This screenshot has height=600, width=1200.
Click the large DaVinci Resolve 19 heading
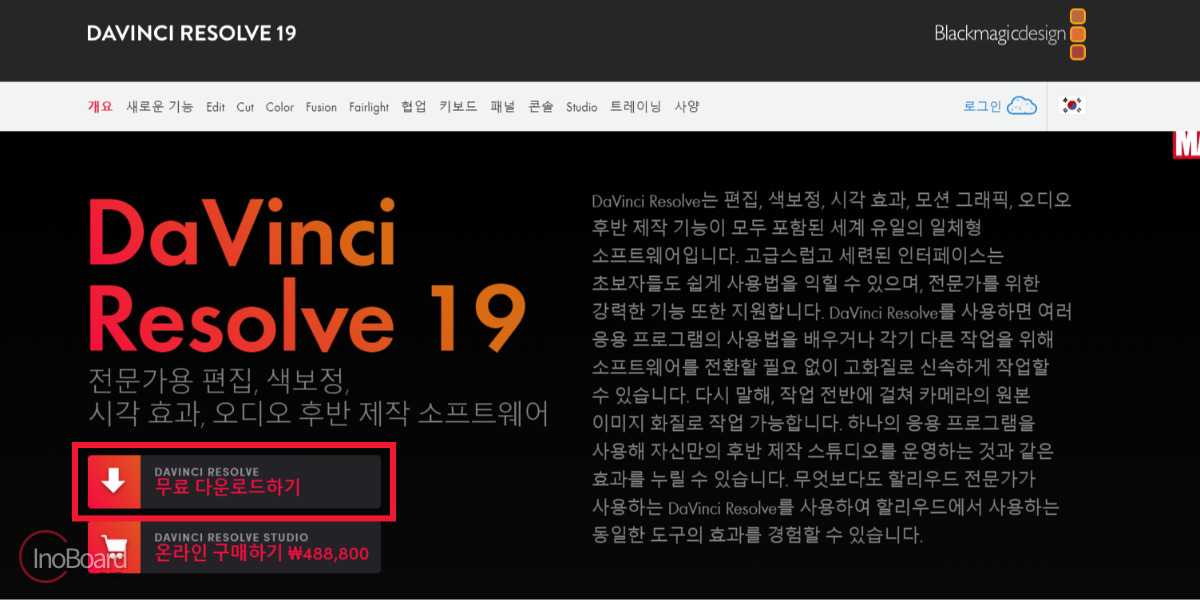(305, 275)
